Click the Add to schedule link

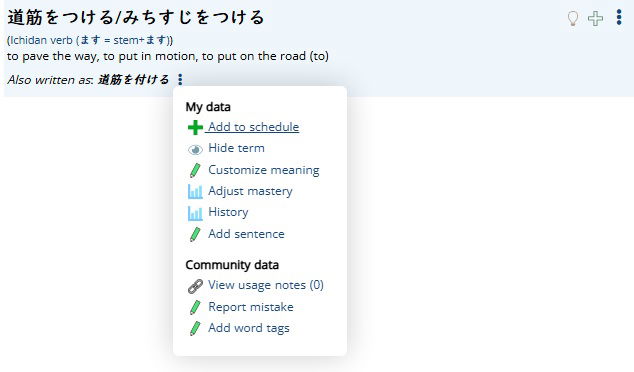tap(254, 127)
